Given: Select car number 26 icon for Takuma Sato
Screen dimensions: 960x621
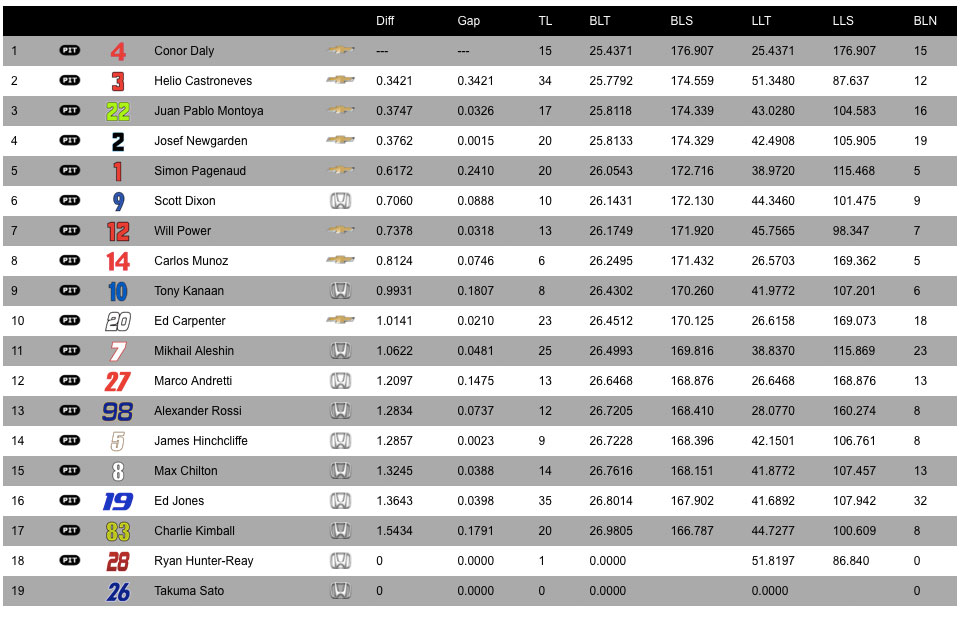Looking at the screenshot, I should coord(118,591).
